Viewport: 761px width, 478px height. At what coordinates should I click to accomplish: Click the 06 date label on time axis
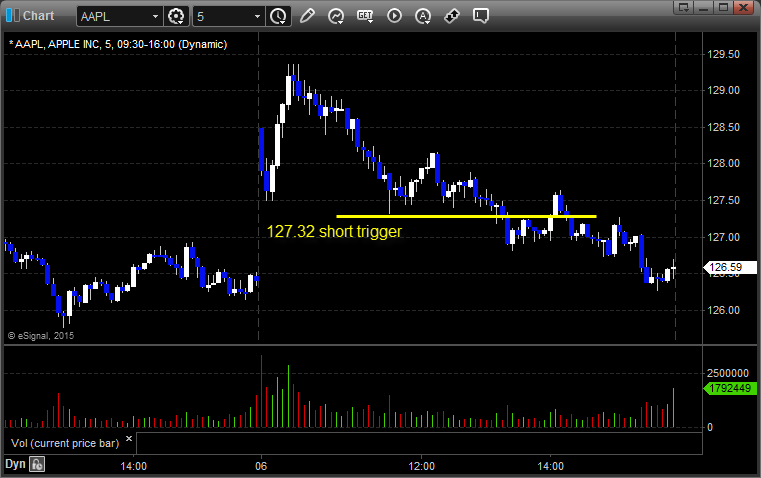coord(261,466)
